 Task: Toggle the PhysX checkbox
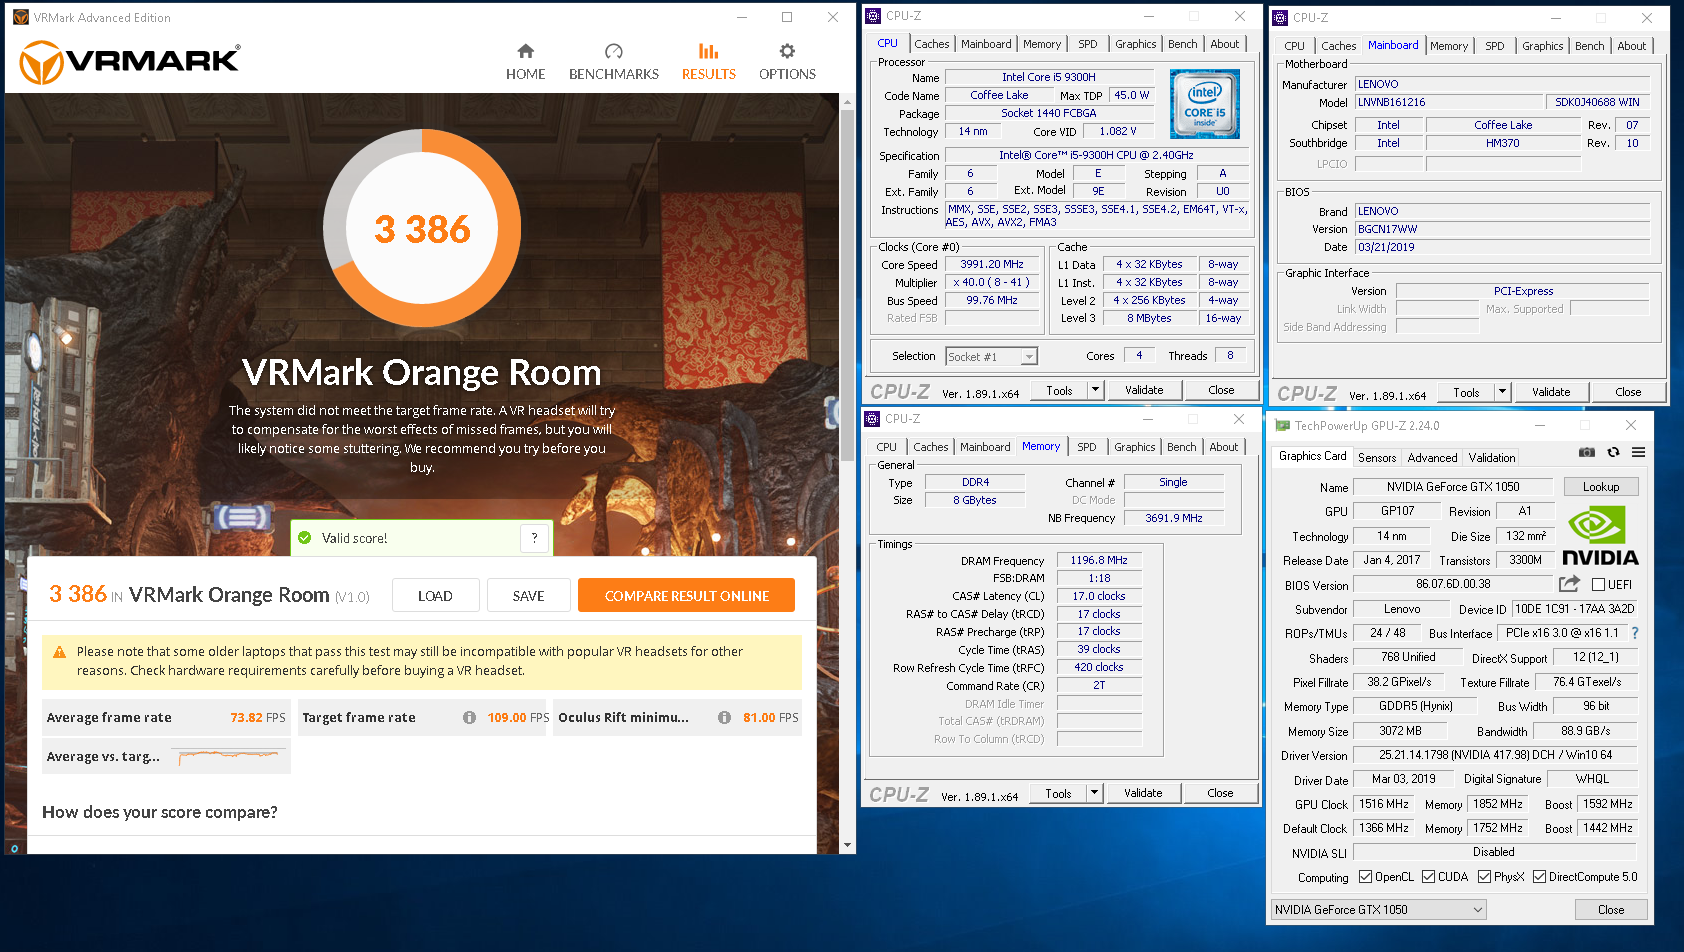(1484, 877)
